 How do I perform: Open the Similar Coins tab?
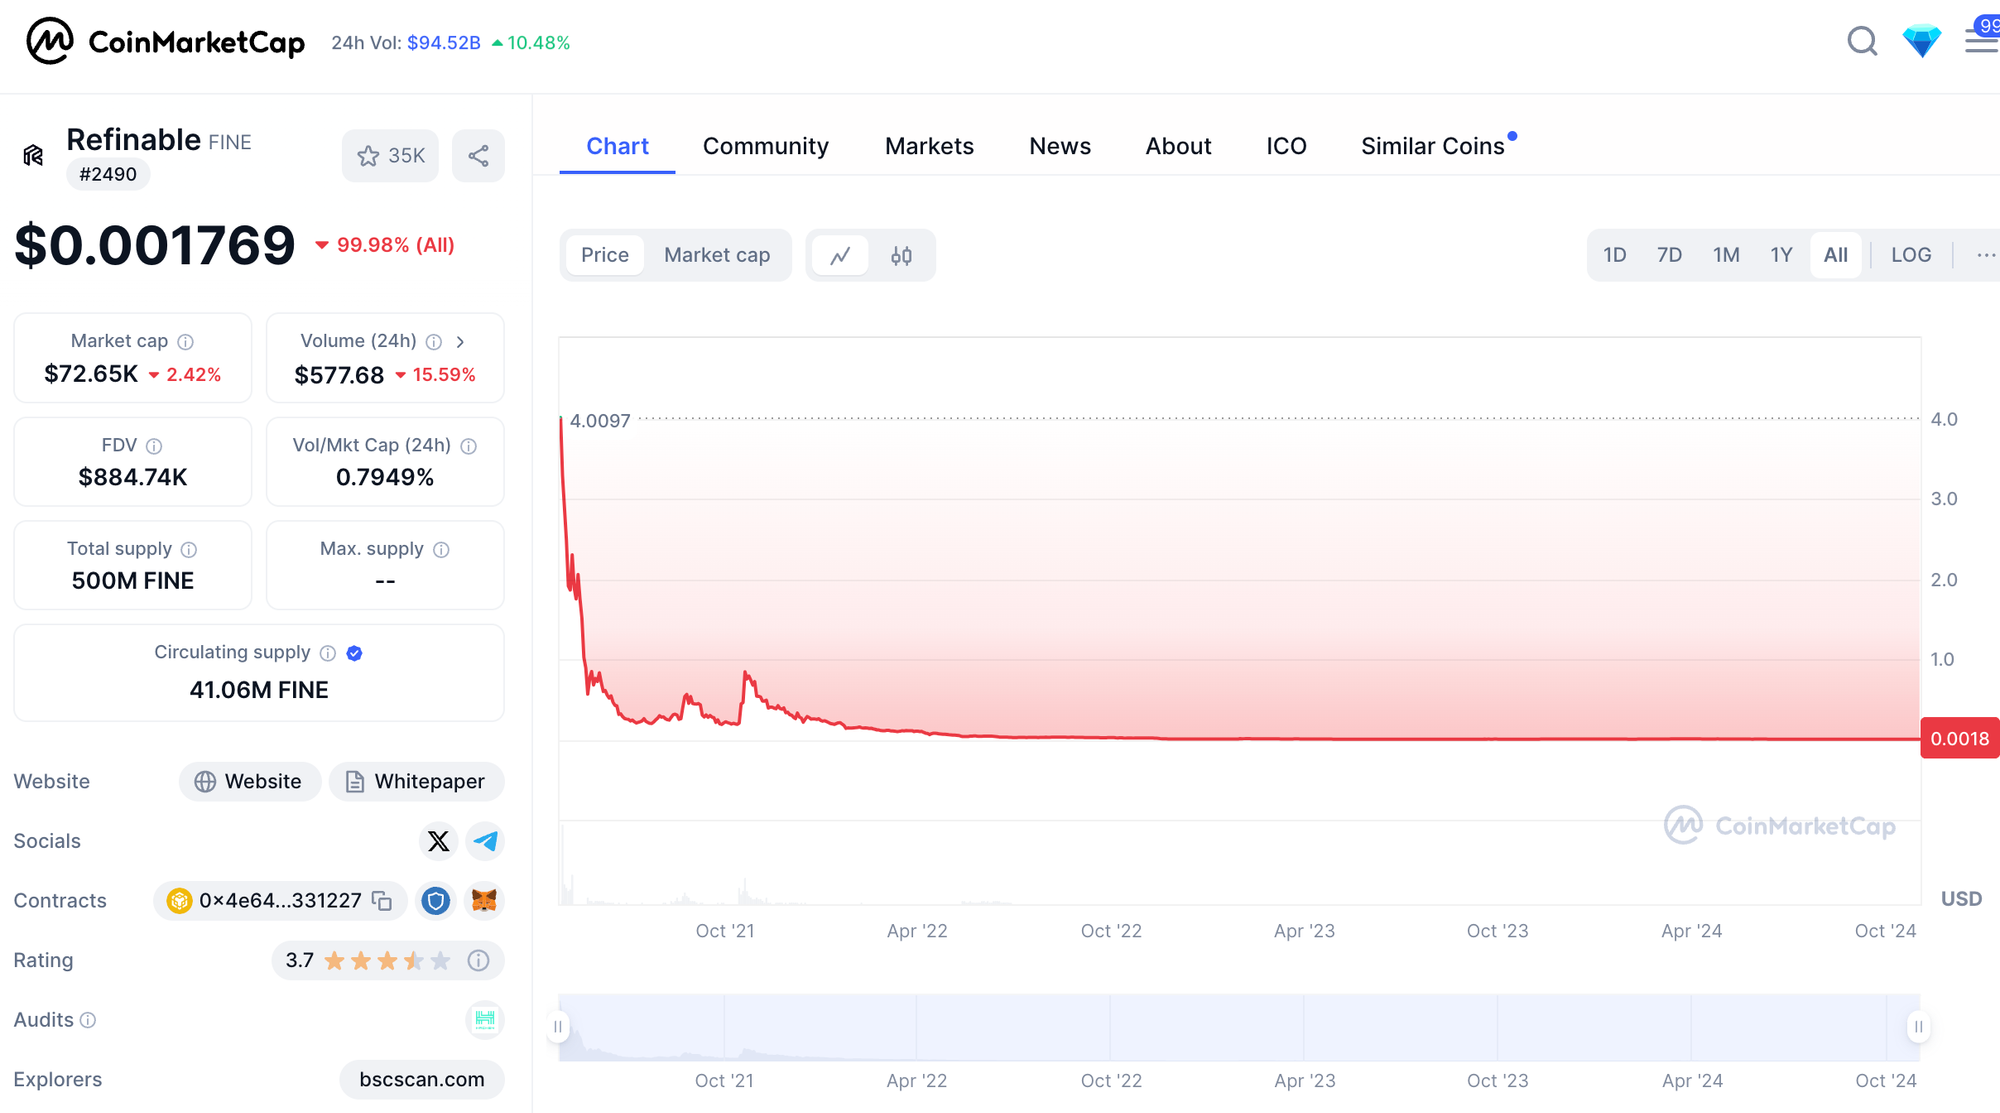(1432, 146)
